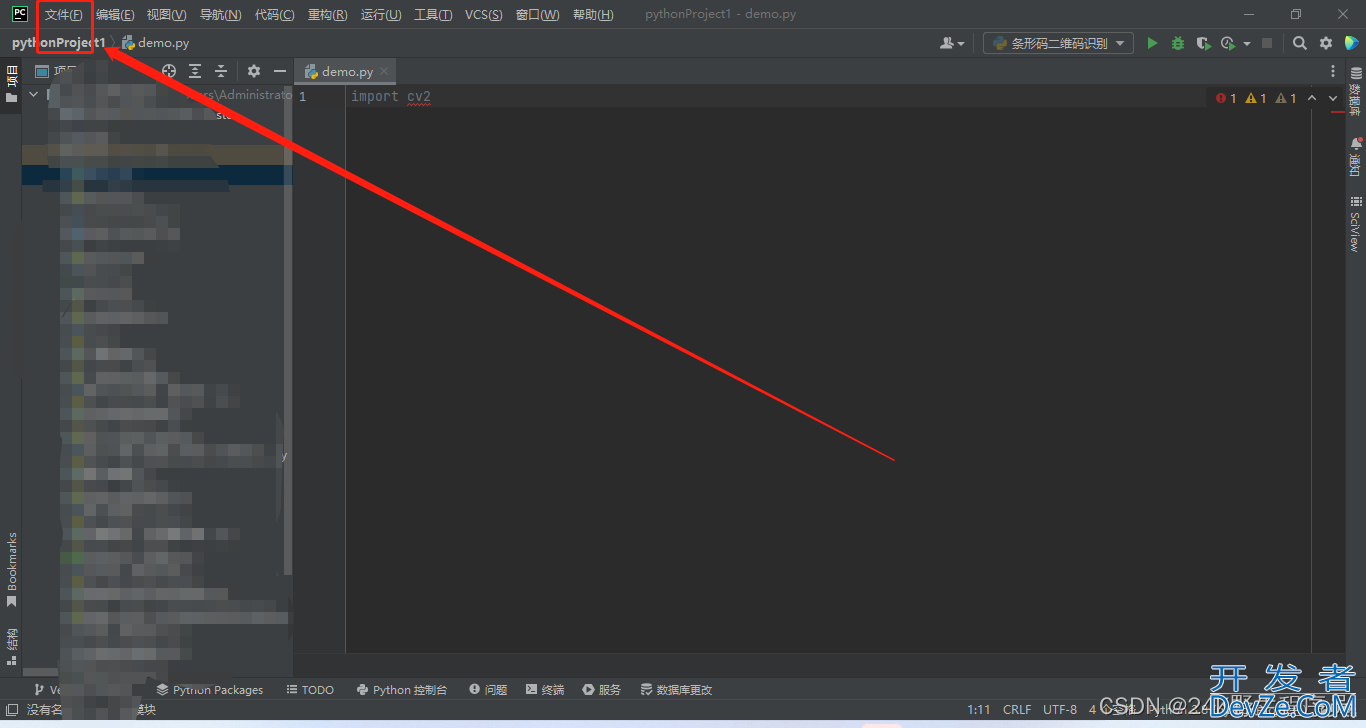Open IDE settings gear in top toolbar
This screenshot has width=1366, height=728.
pos(1326,43)
